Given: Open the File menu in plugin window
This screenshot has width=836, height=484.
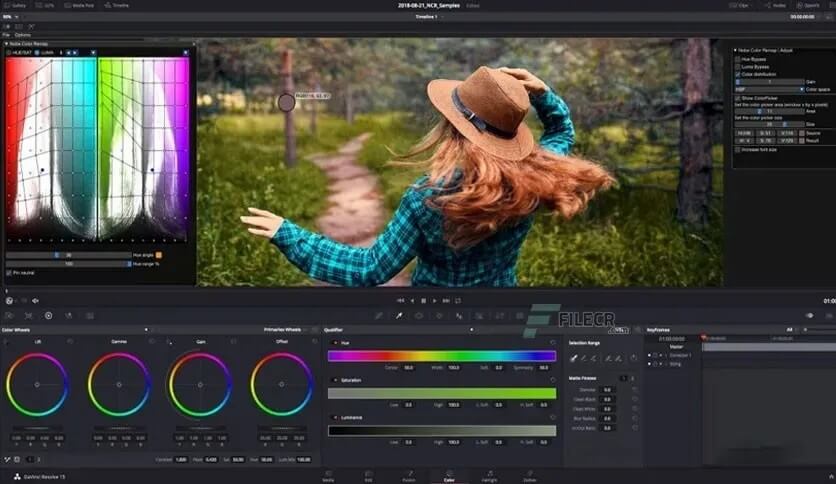Looking at the screenshot, I should (x=6, y=35).
